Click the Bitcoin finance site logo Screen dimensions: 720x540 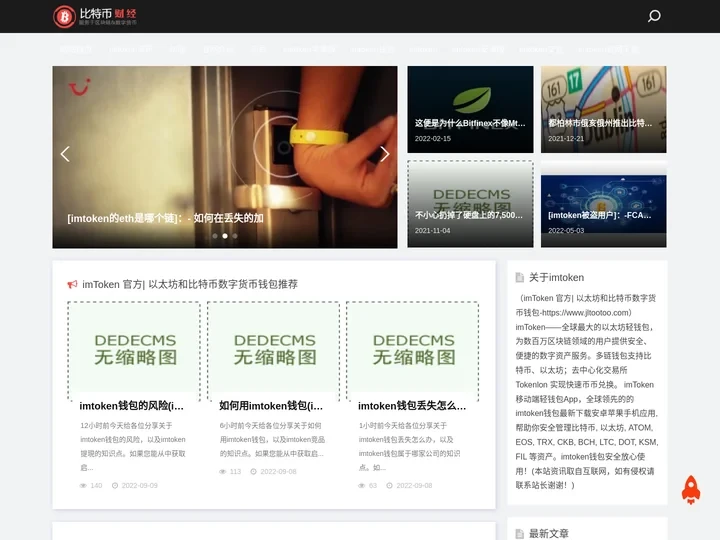click(95, 16)
